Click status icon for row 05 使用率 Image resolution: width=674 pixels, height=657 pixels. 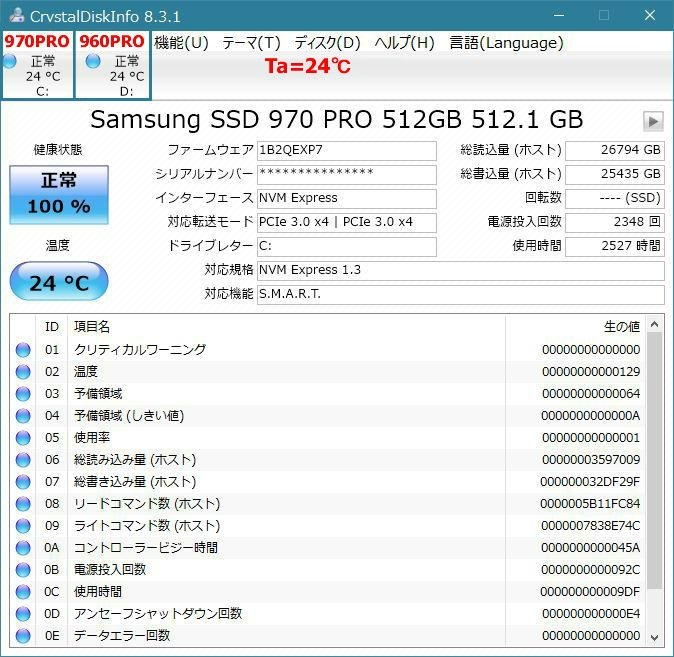click(23, 438)
